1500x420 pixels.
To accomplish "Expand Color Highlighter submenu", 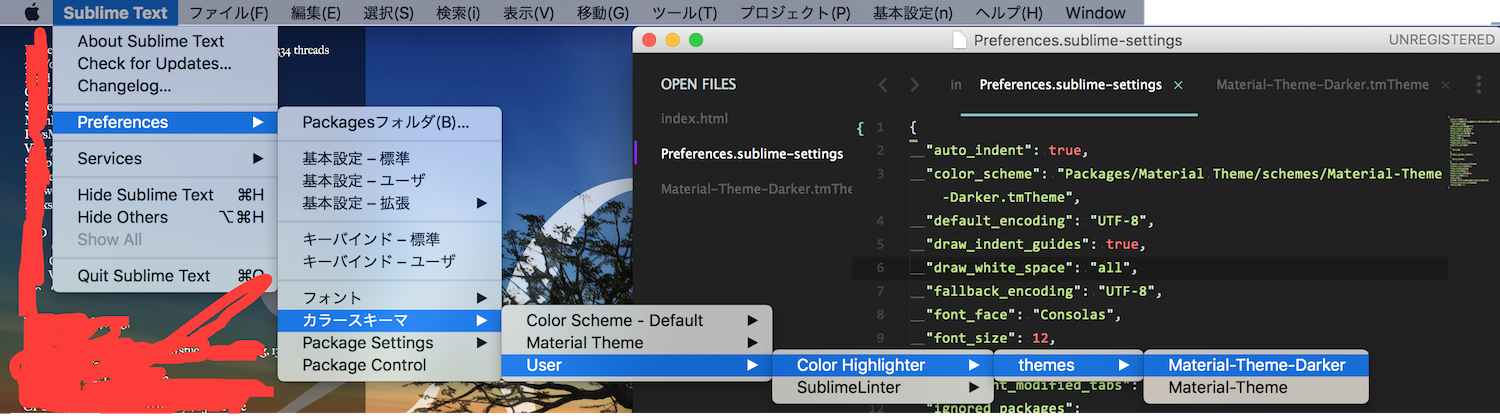I will [883, 365].
